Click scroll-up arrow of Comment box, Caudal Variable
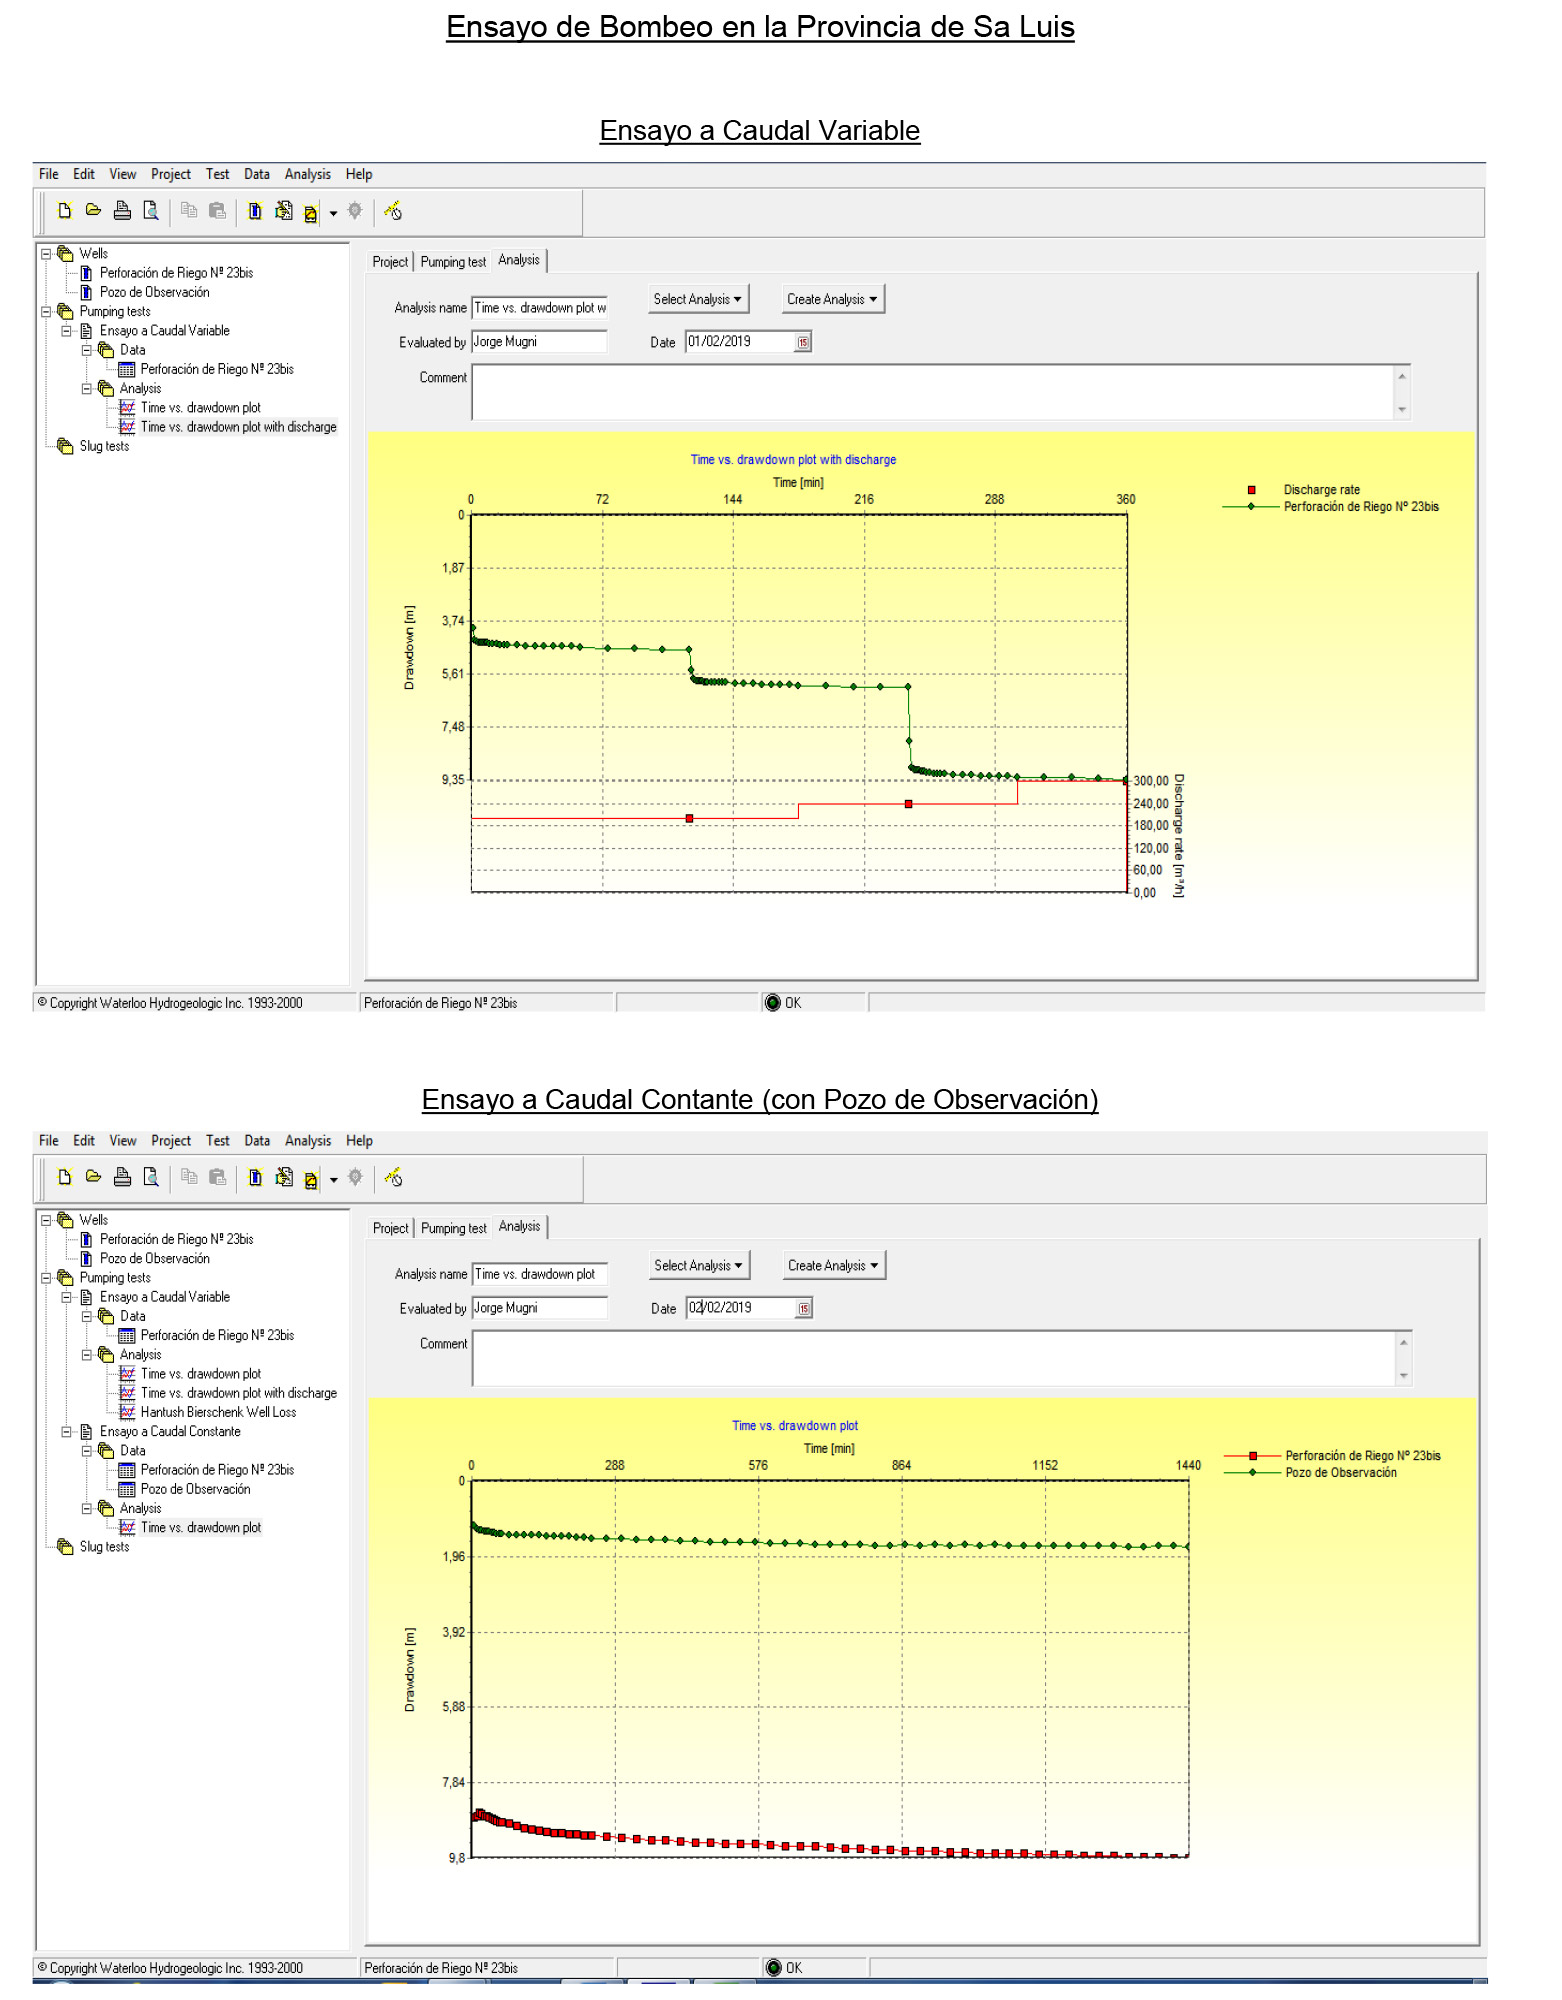Screen dimensions: 1562x2000 [x=1402, y=376]
